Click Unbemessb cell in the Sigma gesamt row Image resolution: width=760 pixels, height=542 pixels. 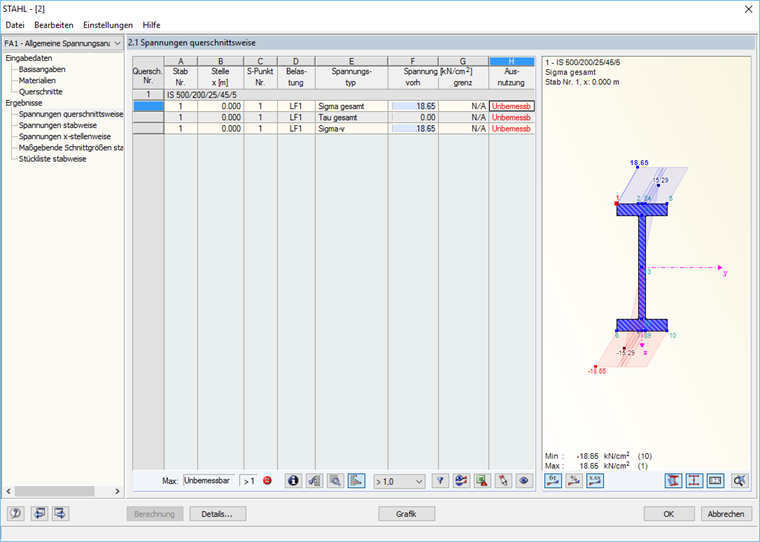click(511, 106)
